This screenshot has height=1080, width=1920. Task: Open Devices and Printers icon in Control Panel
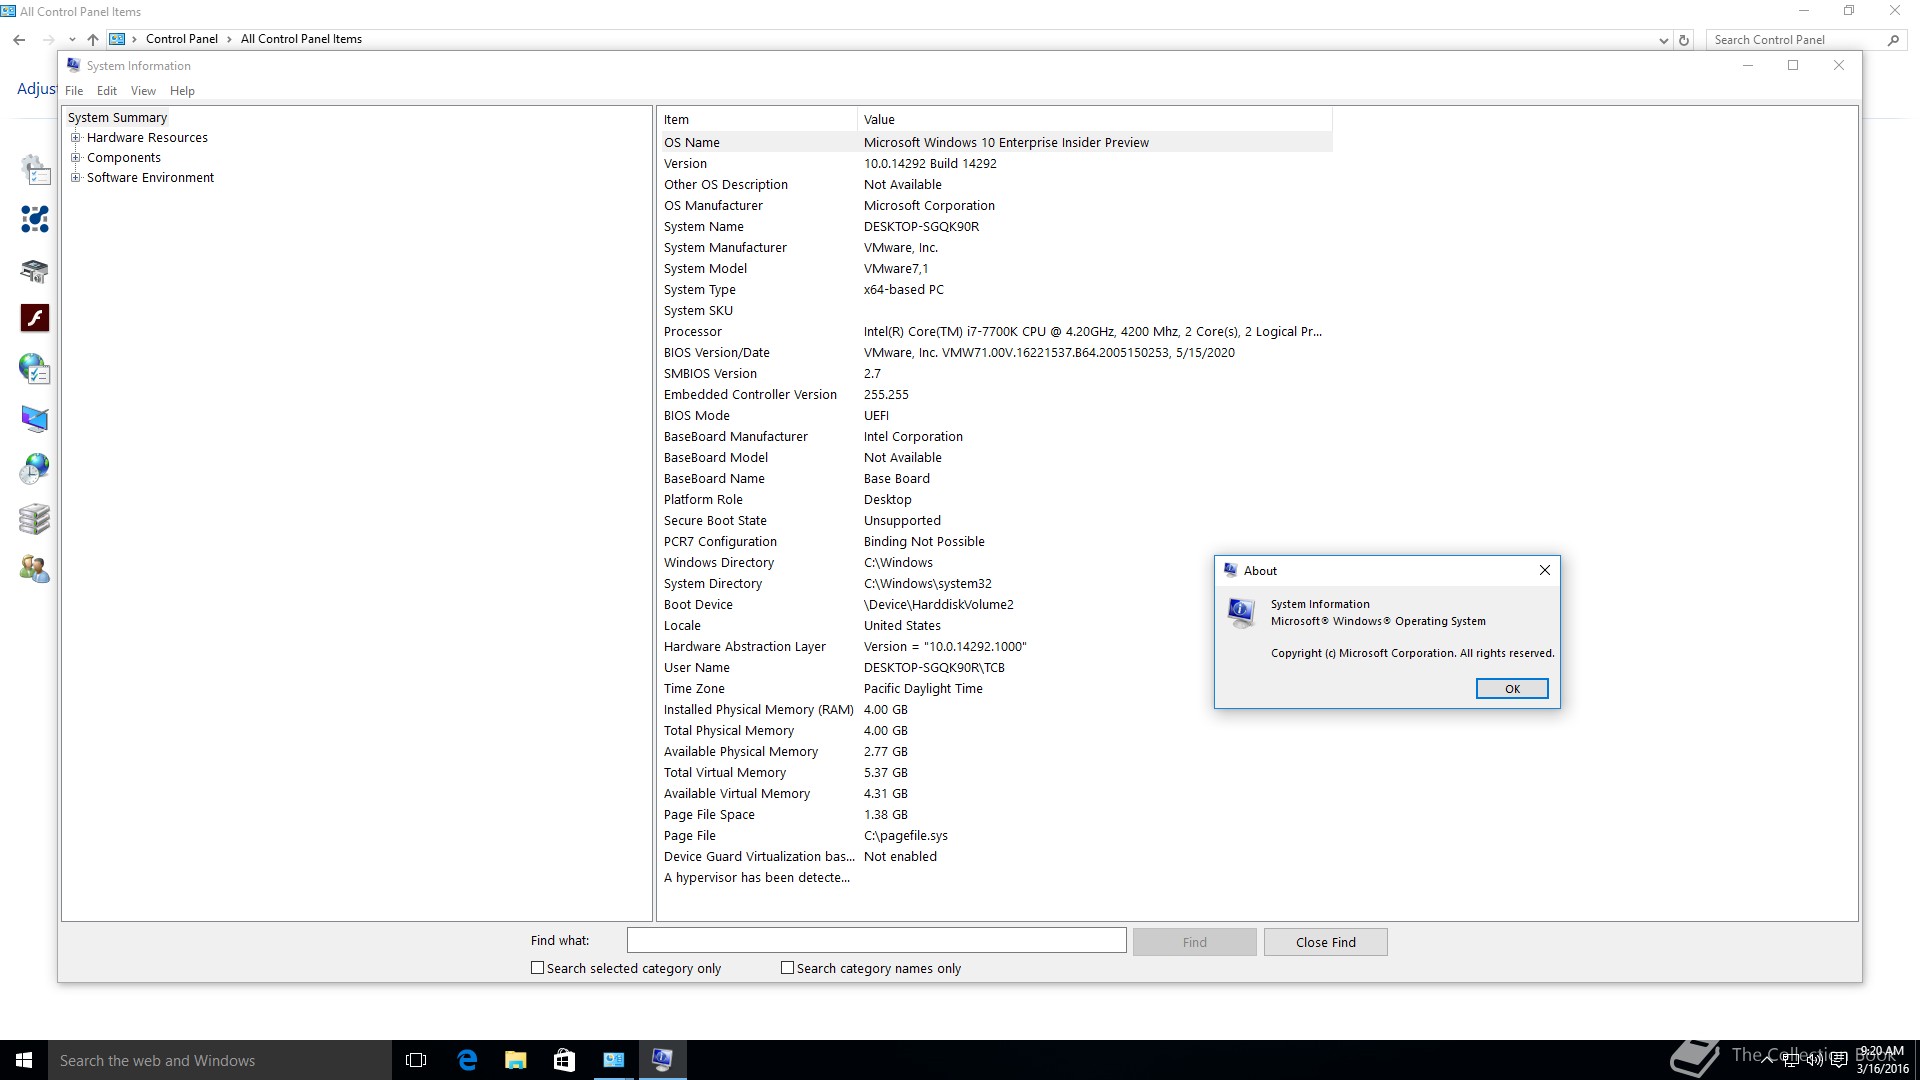tap(35, 270)
